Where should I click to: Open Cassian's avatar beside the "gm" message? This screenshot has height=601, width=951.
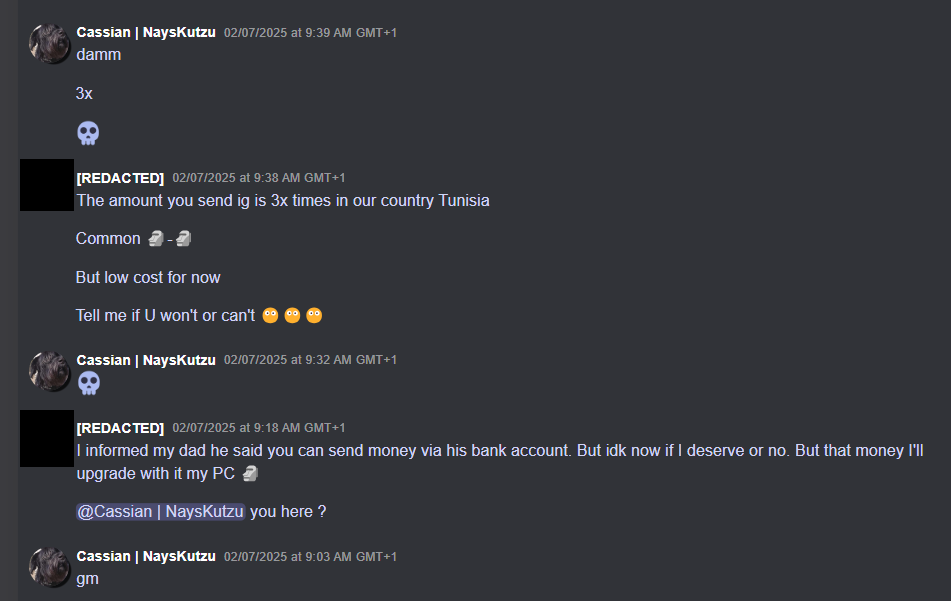click(x=48, y=566)
